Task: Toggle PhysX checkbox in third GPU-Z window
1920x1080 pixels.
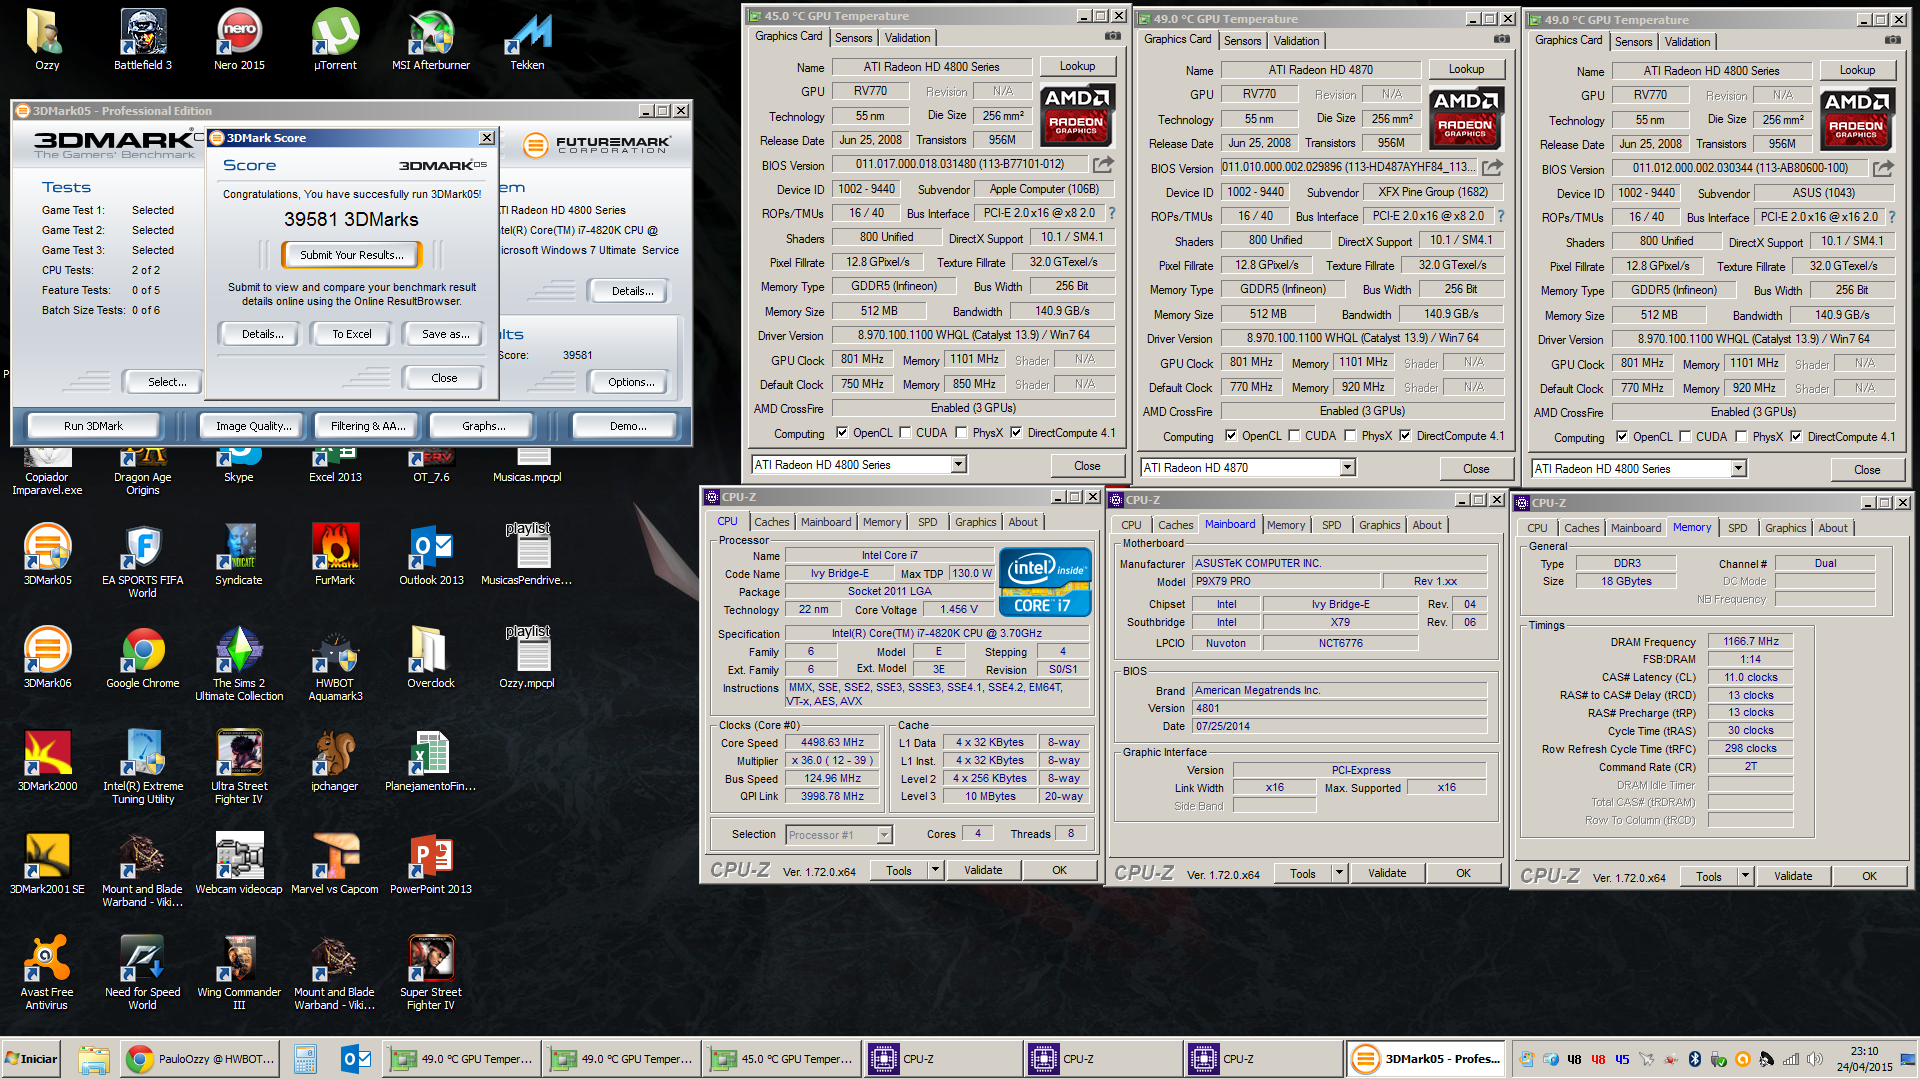Action: (x=1742, y=437)
